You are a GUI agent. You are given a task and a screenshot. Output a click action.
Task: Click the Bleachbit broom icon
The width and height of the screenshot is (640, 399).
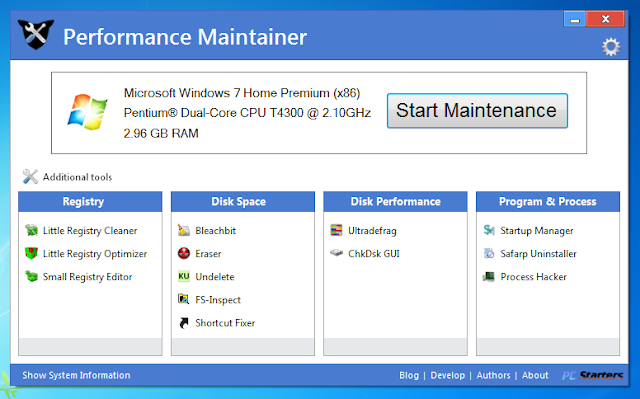[184, 230]
